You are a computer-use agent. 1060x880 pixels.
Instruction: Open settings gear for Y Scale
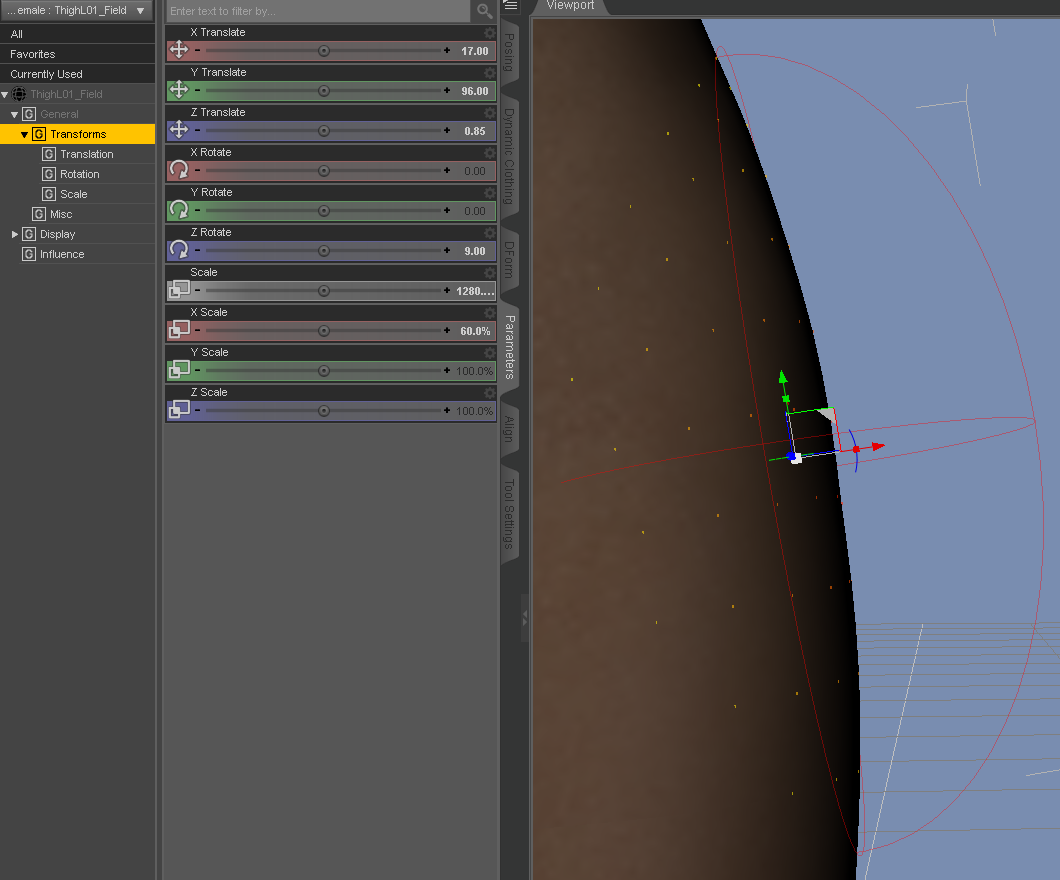point(489,352)
